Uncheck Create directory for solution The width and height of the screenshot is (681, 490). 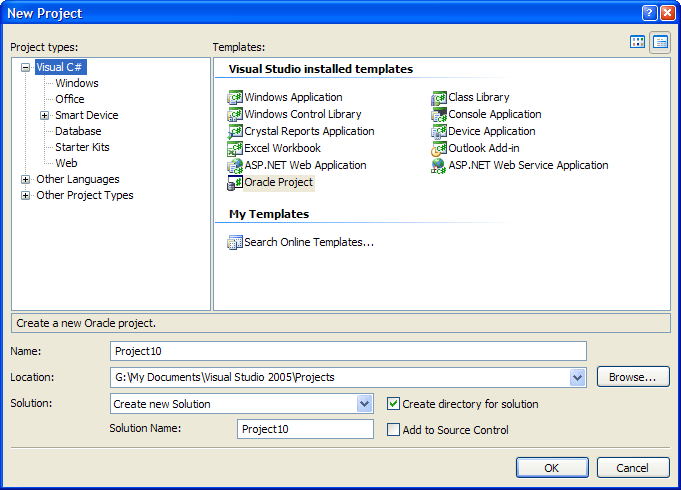point(393,404)
